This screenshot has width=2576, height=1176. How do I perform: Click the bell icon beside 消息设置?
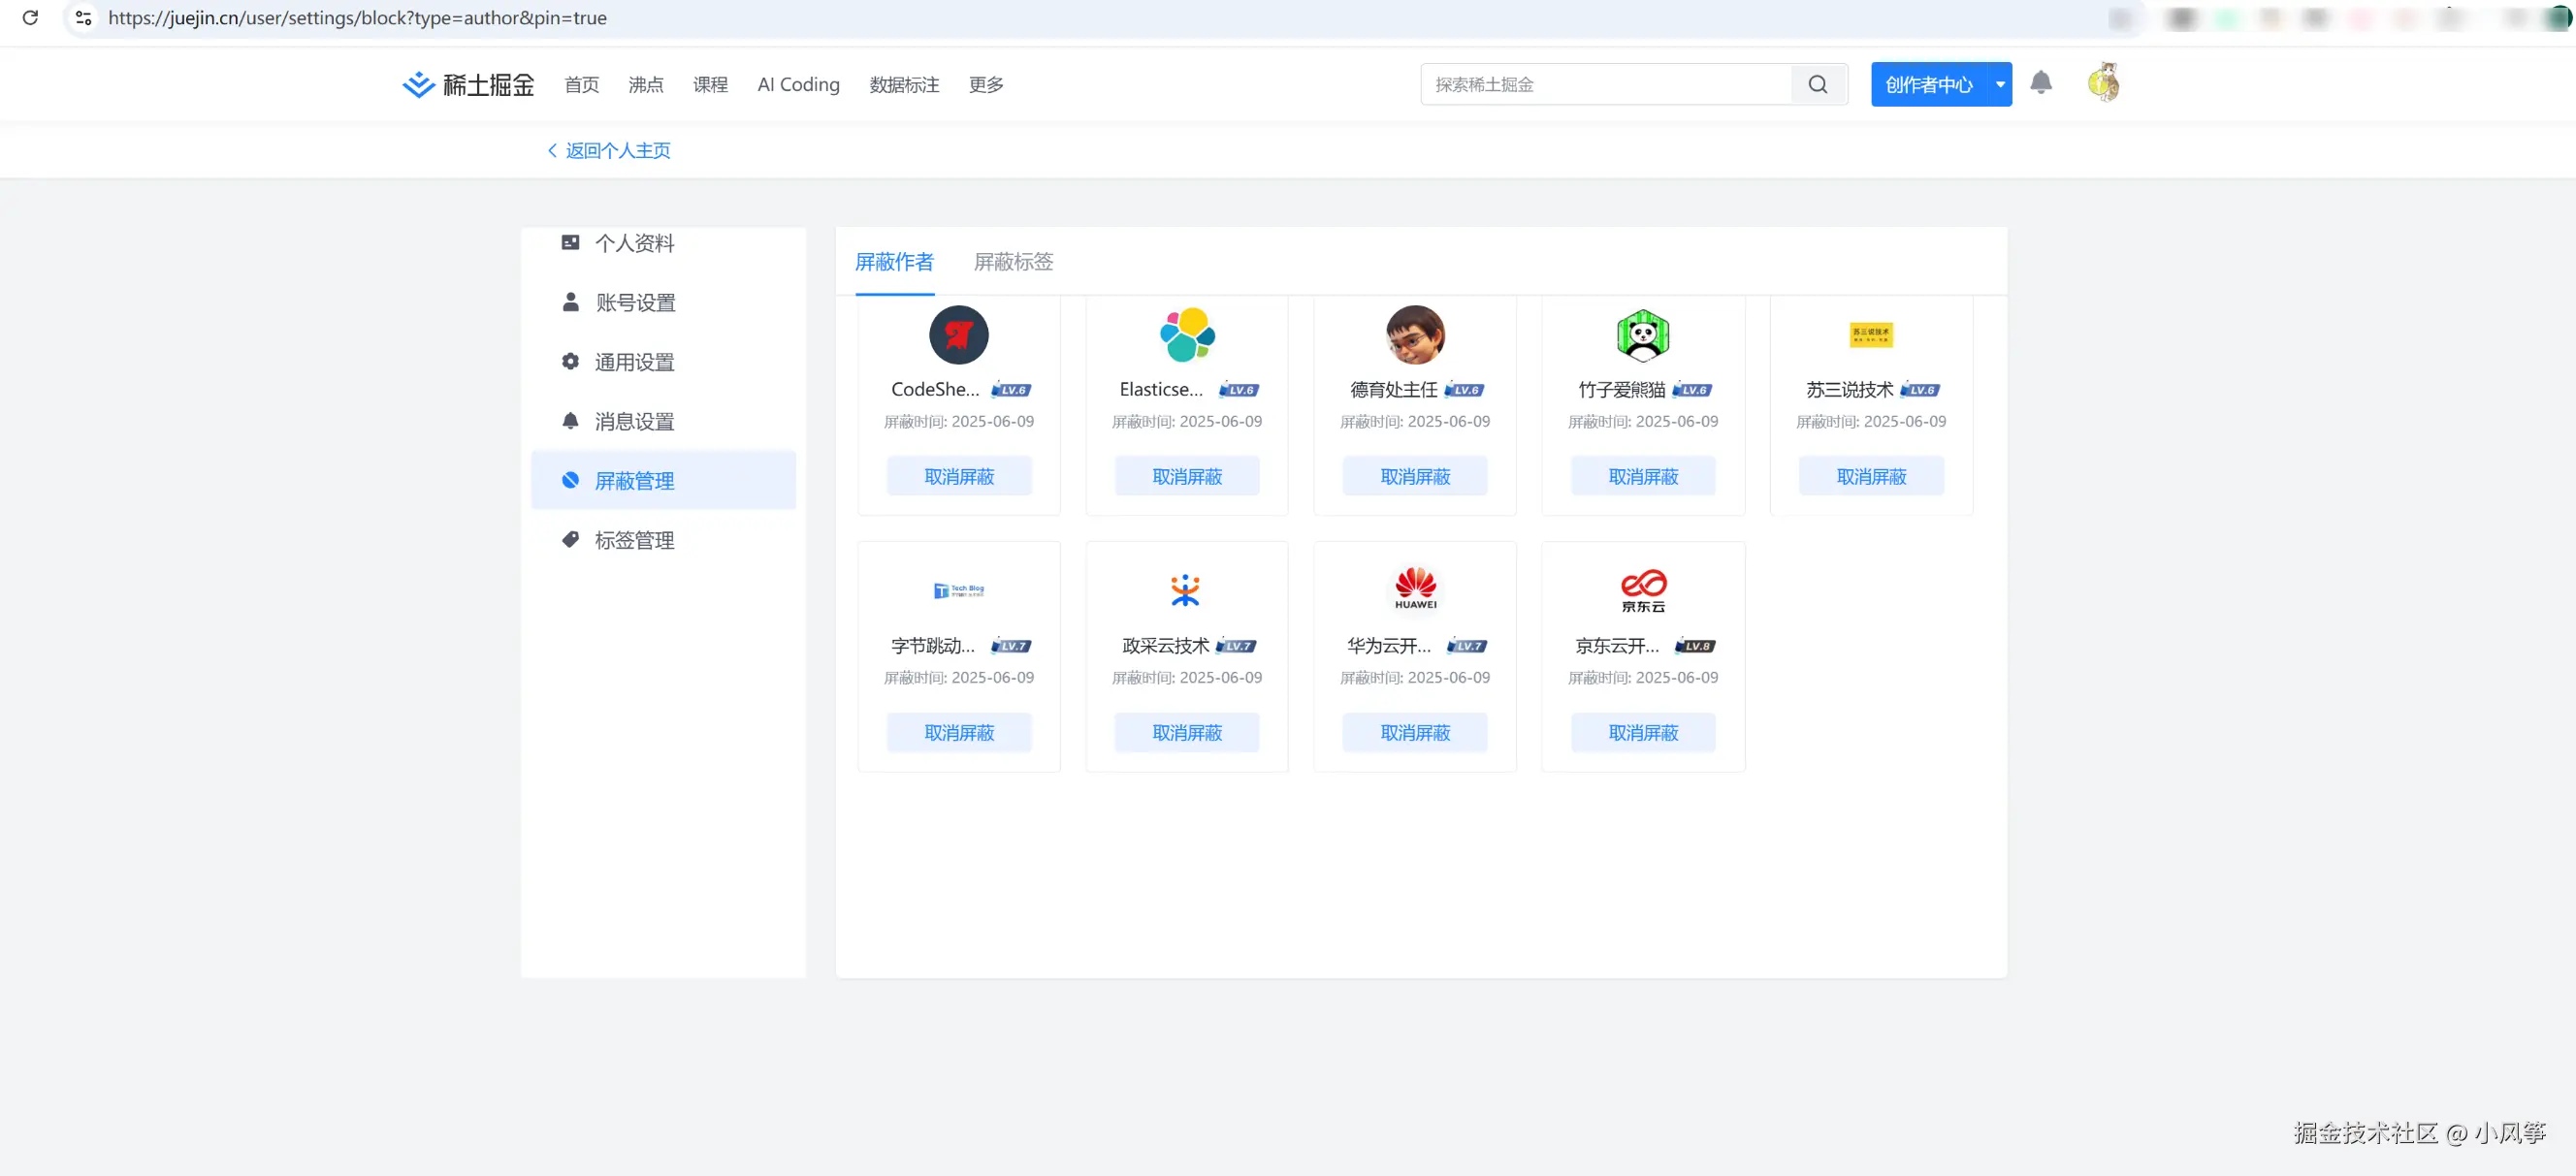point(570,421)
